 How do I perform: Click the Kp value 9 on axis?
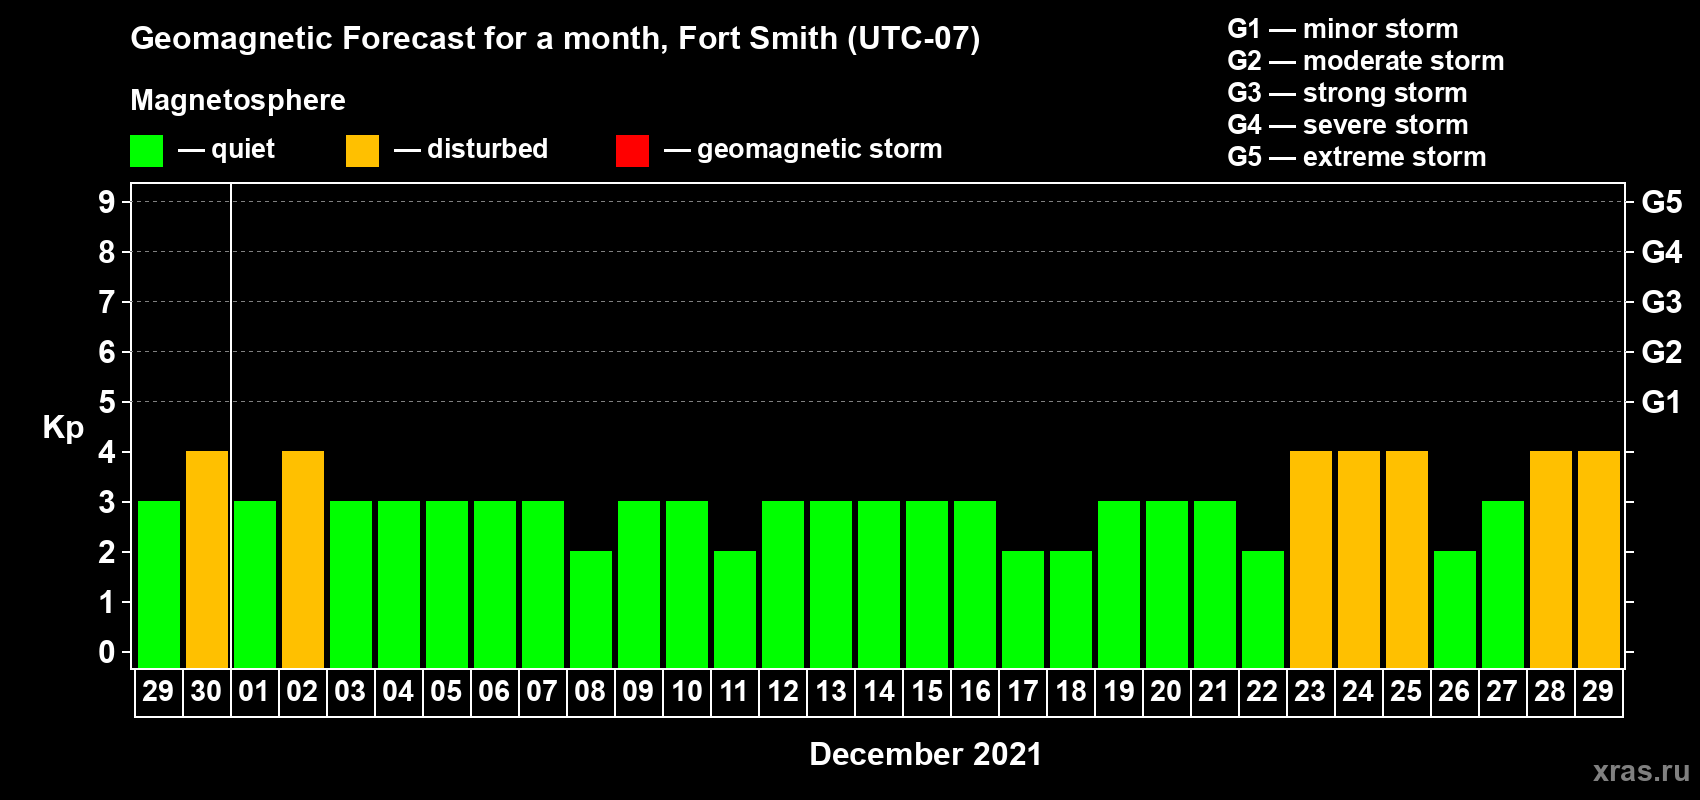(107, 202)
